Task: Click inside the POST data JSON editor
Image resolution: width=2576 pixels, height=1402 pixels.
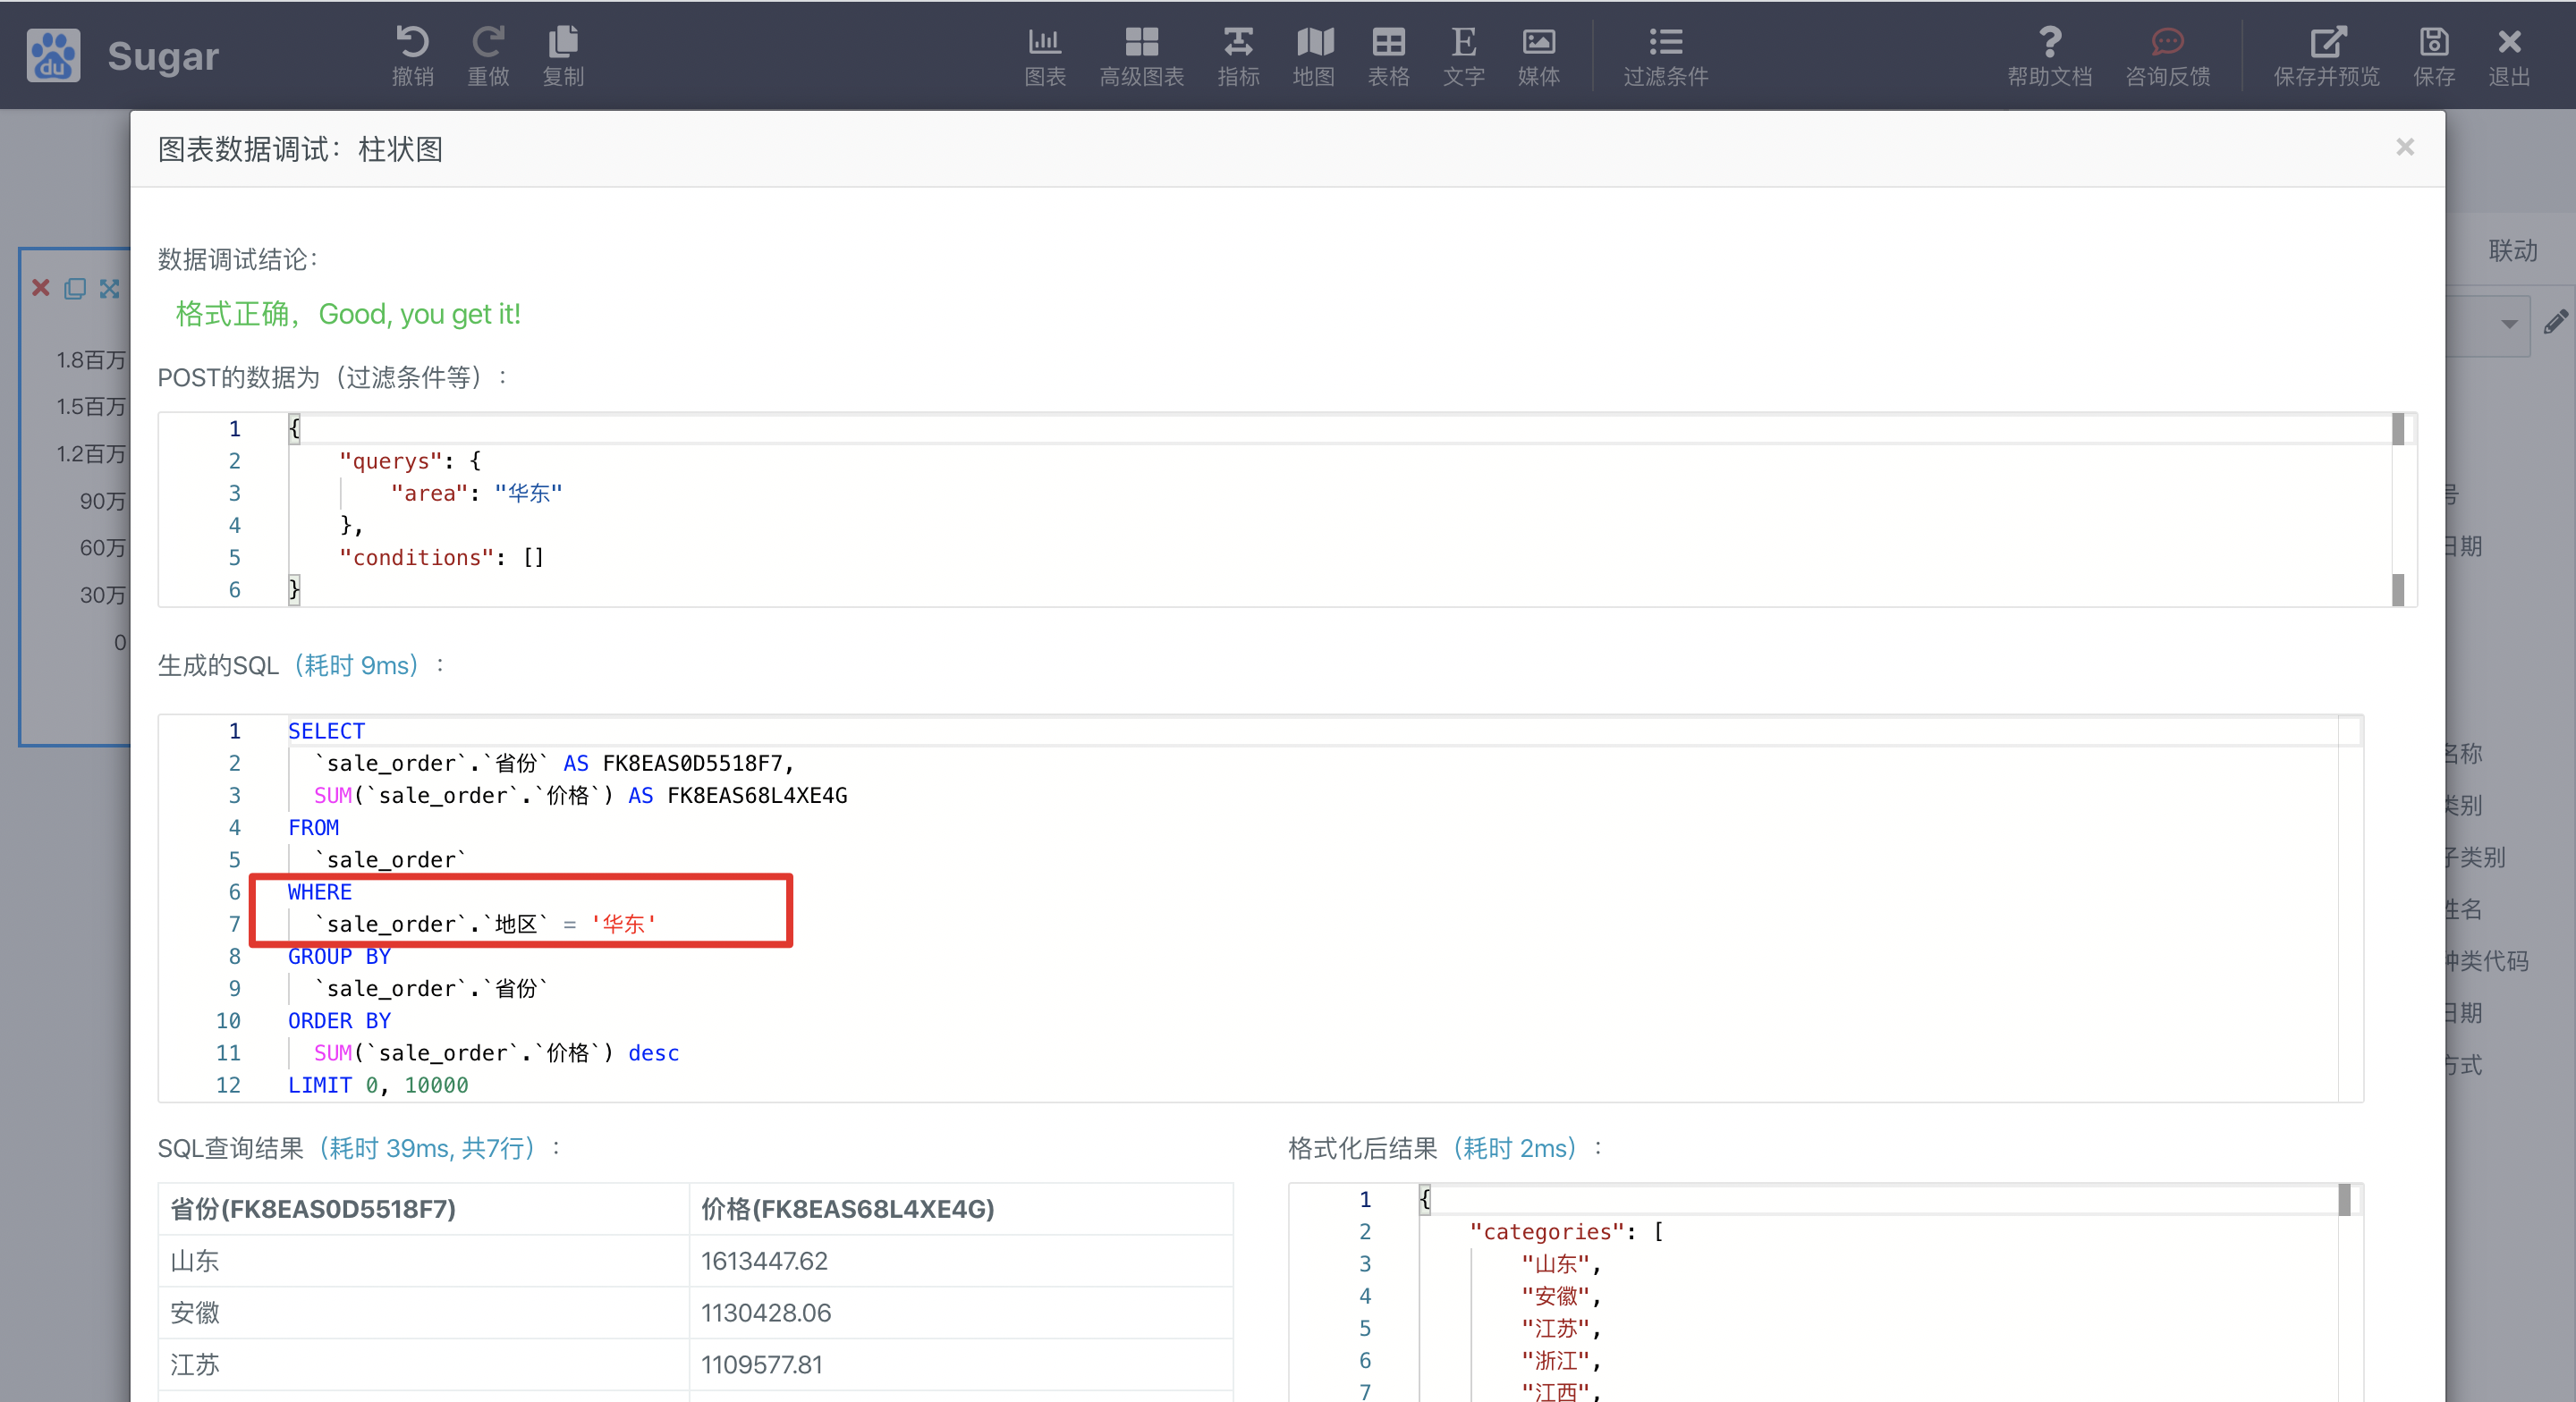Action: 1287,509
